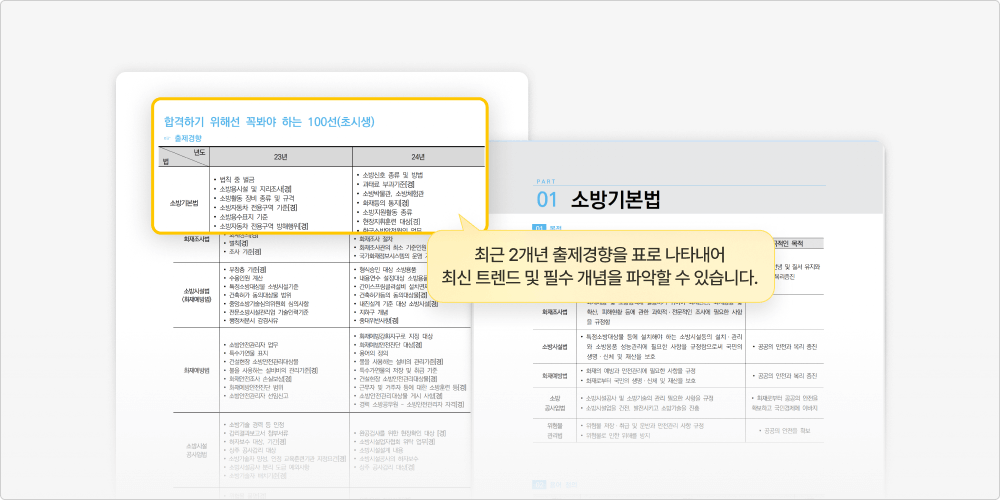Click the heading 합격하기 위해선 꼭봐야 하는 100선
Image resolution: width=1000 pixels, height=500 pixels.
click(x=270, y=121)
